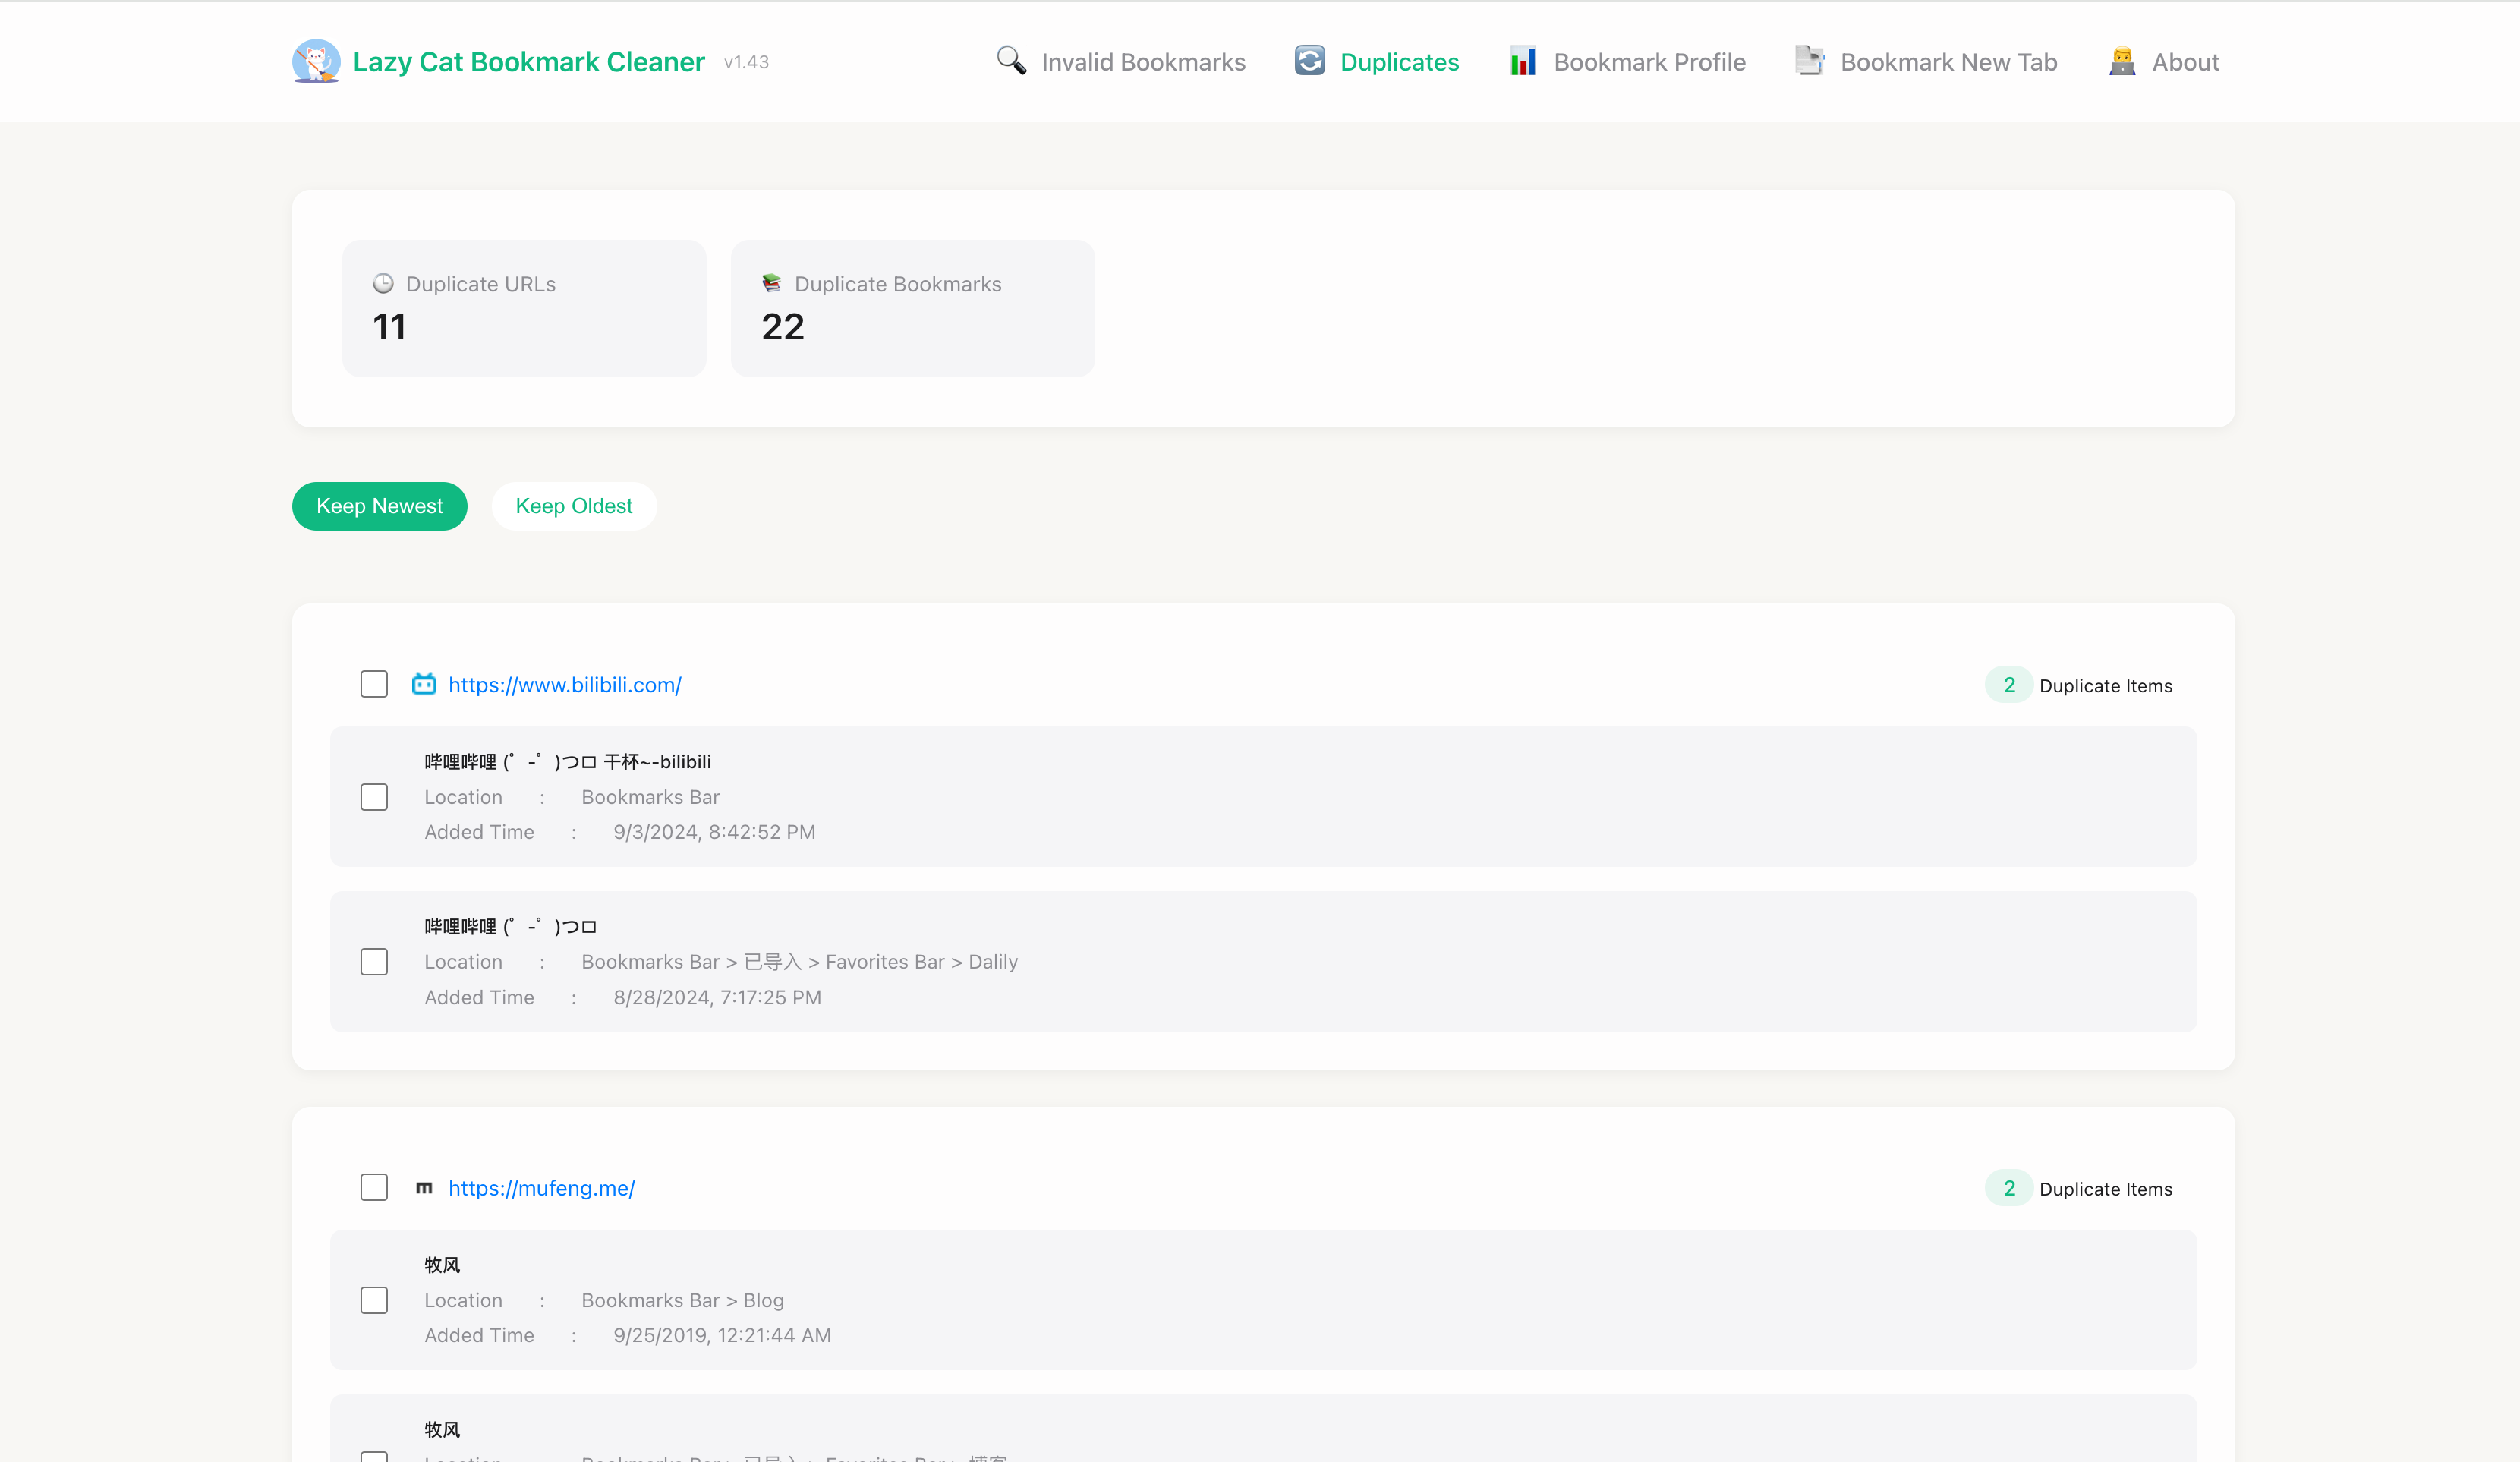
Task: Check the mufeng.me group checkbox
Action: 374,1188
